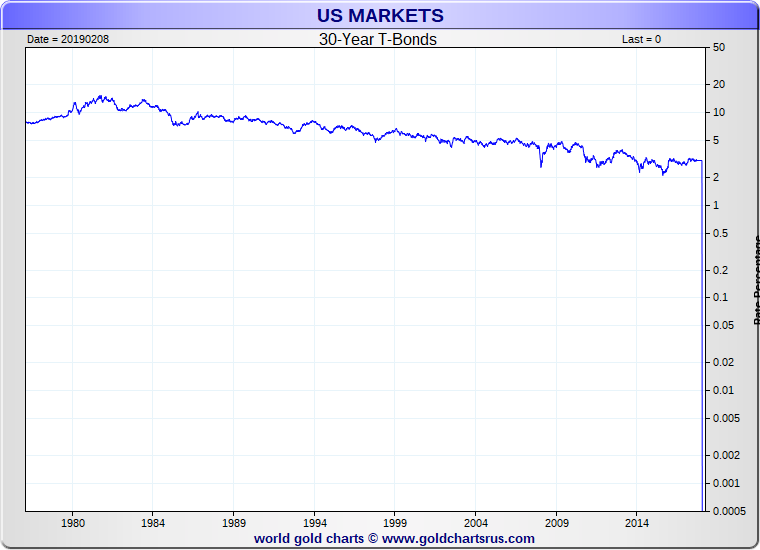The image size is (760, 550).
Task: Click the y-axis value 0.02
Action: (724, 362)
